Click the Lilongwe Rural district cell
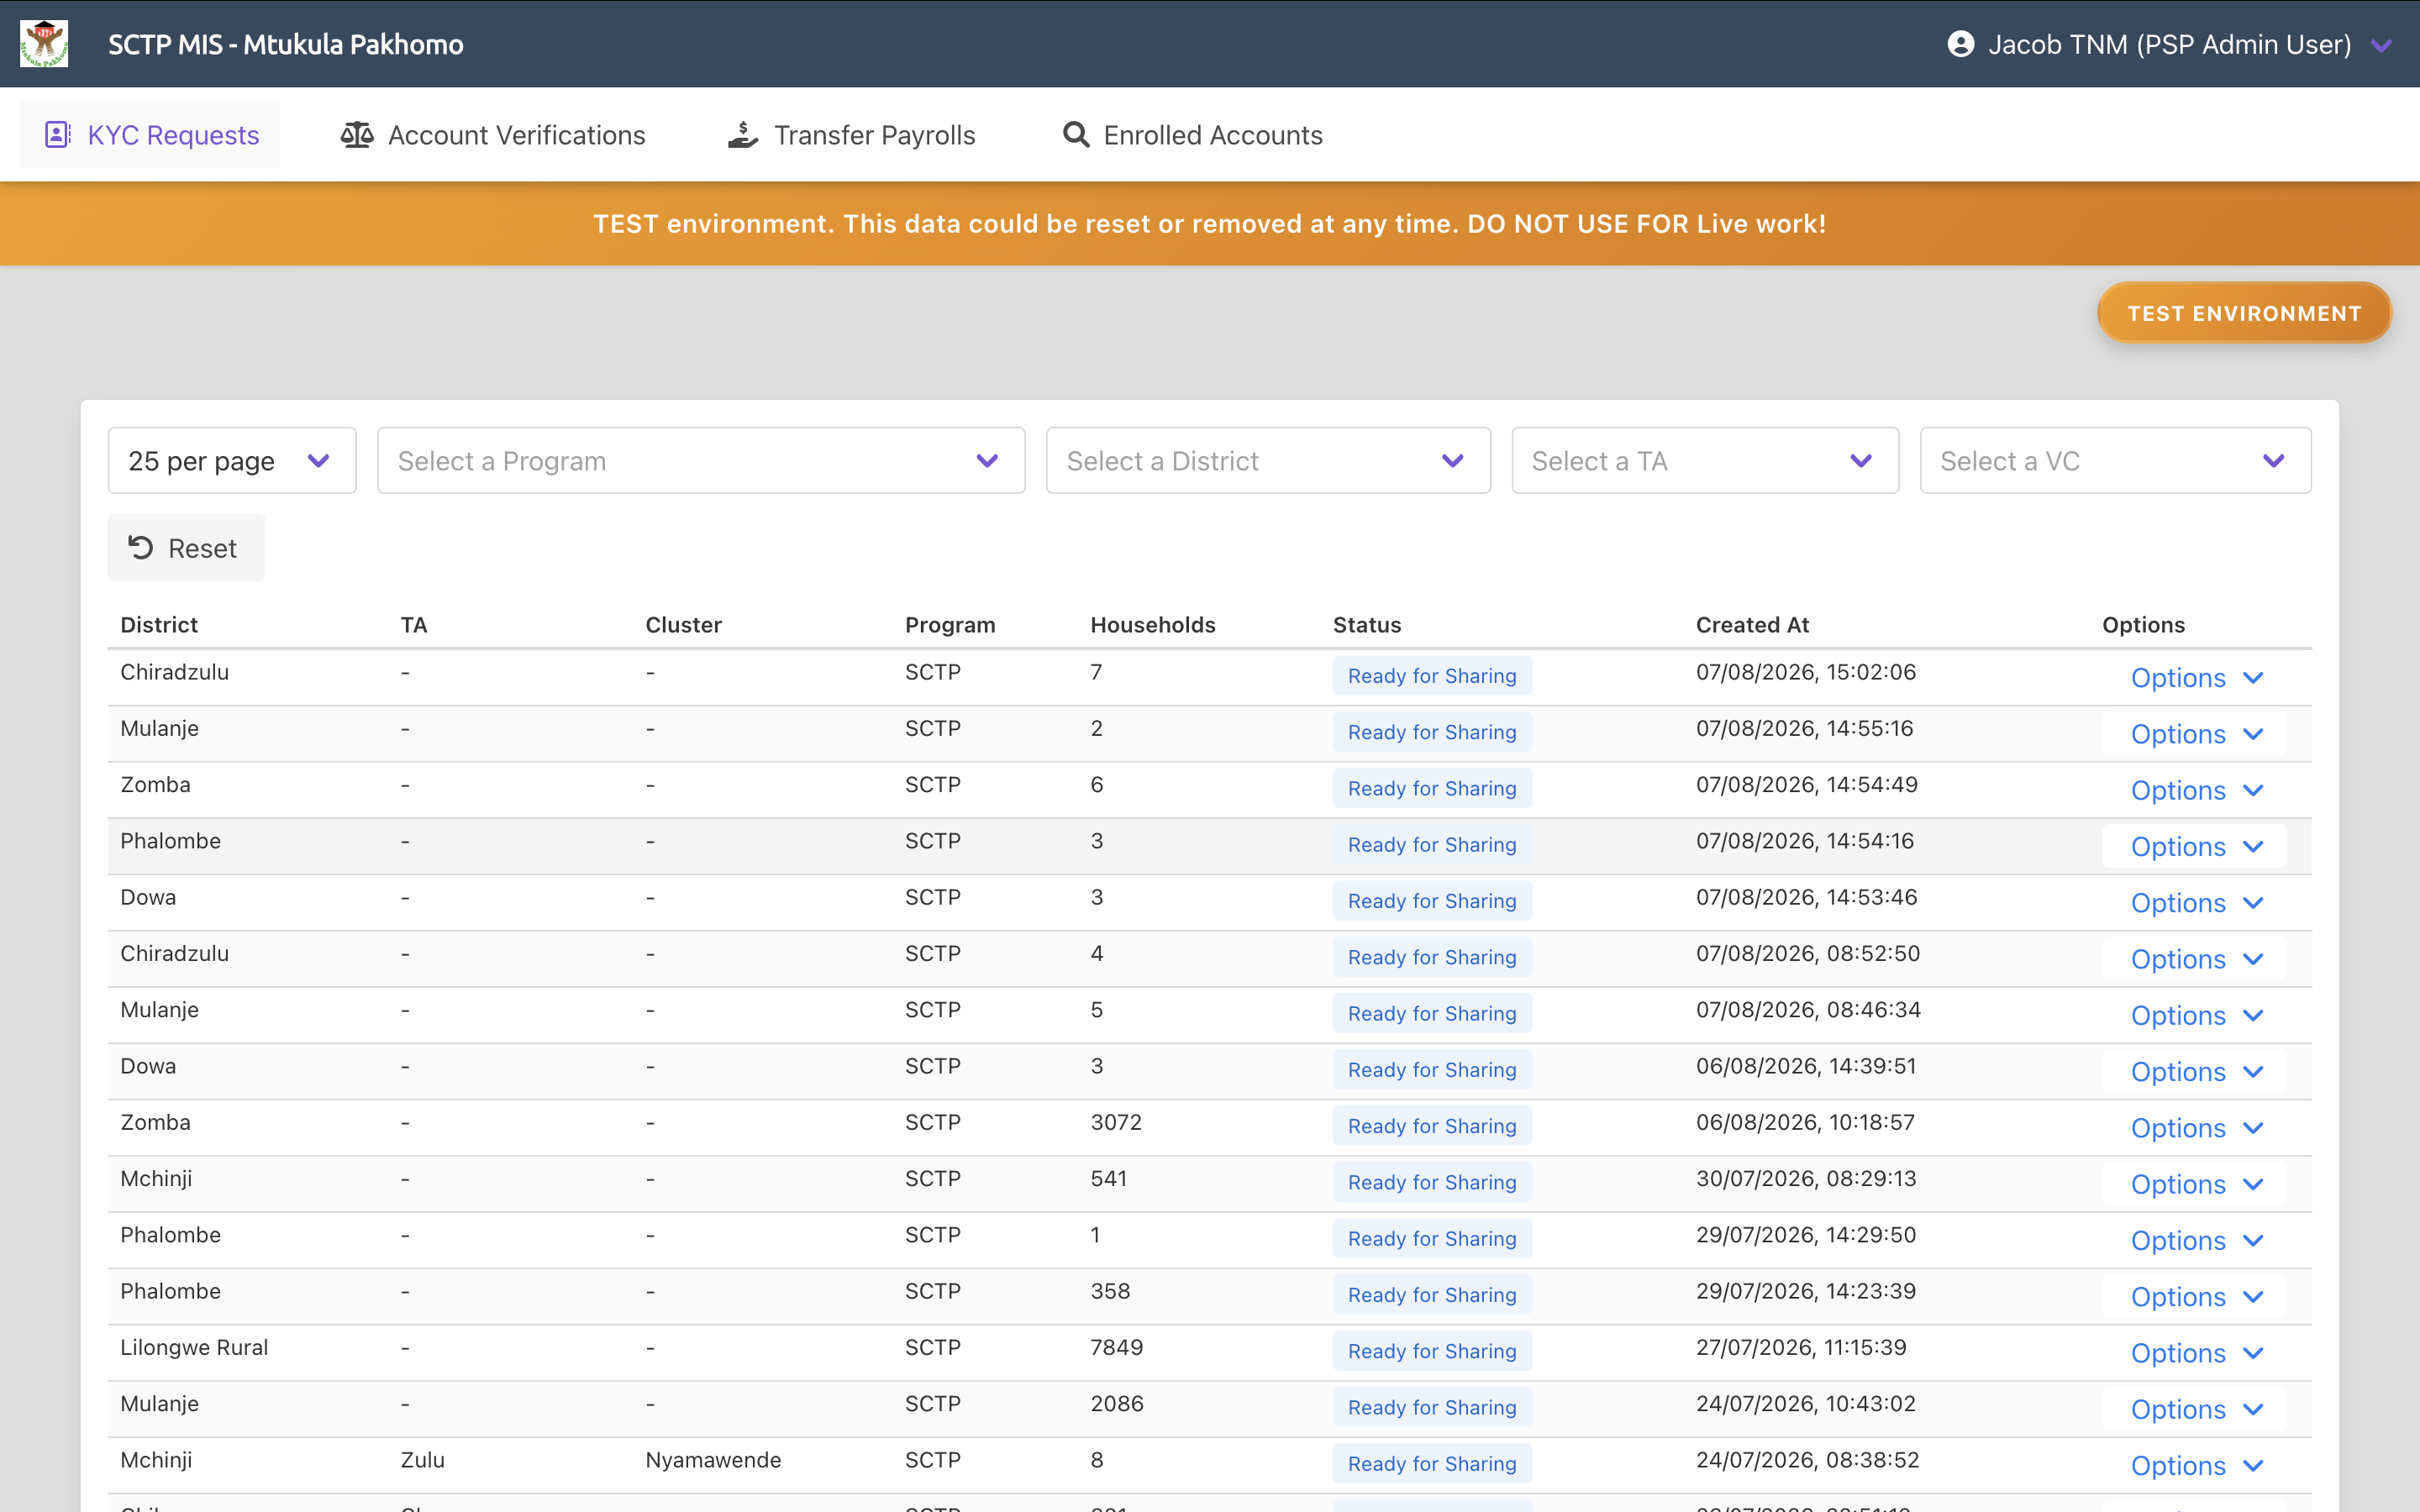The height and width of the screenshot is (1512, 2420). [x=194, y=1347]
